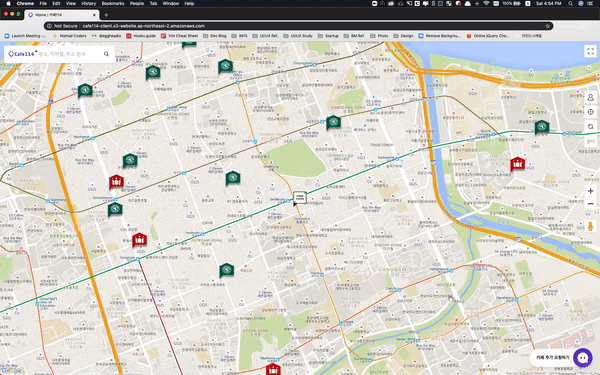Open the People menu
This screenshot has width=600, height=375.
pos(137,3)
